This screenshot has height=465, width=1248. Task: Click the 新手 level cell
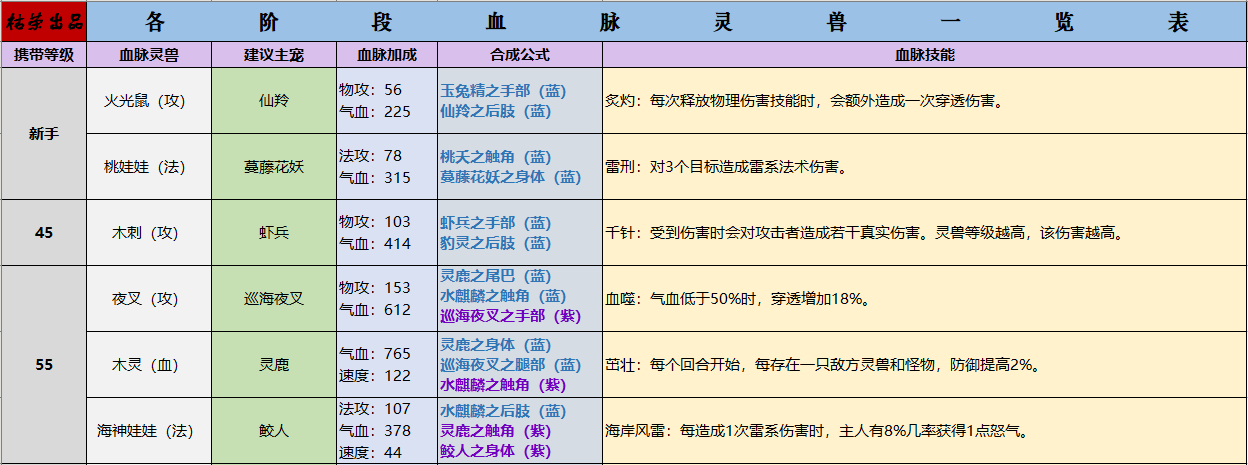(x=44, y=133)
